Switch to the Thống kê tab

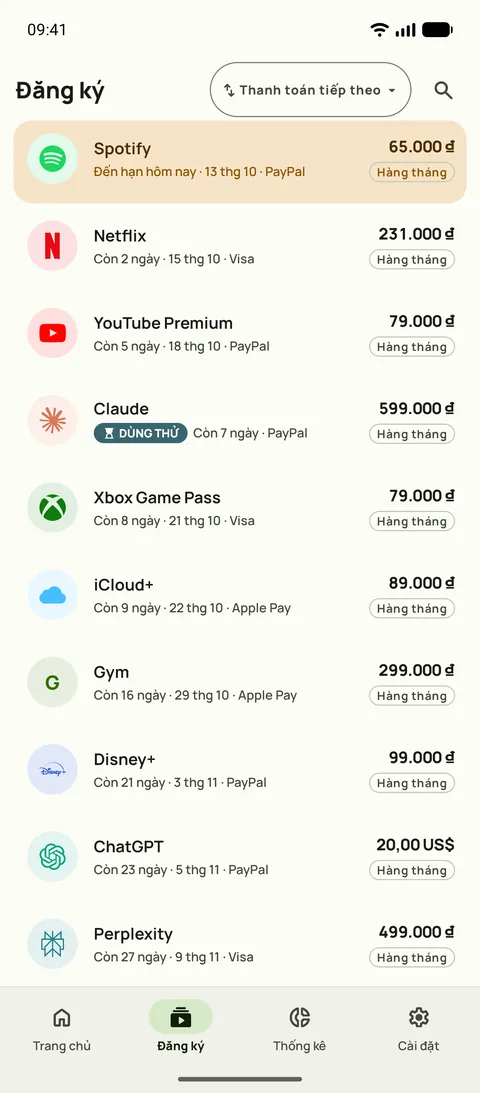[300, 1030]
